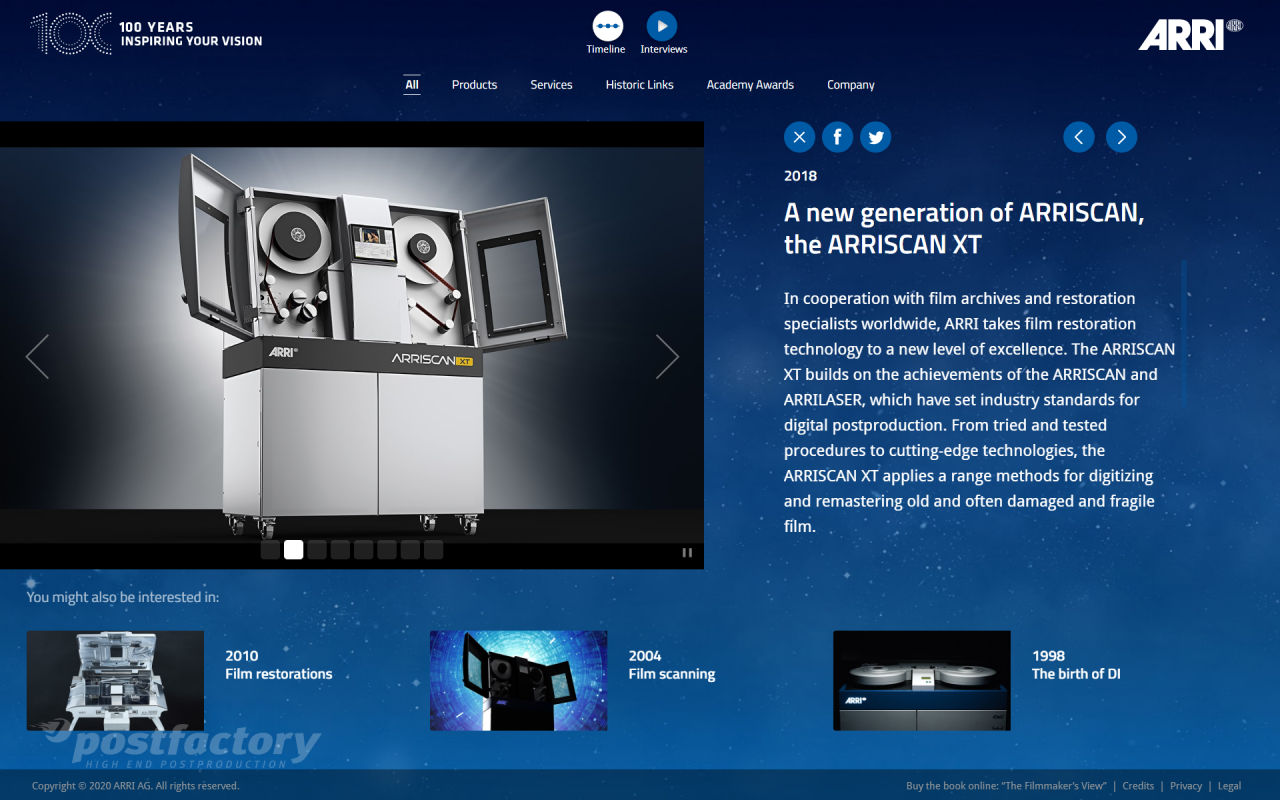
Task: Open the Timeline view icon
Action: coord(607,26)
